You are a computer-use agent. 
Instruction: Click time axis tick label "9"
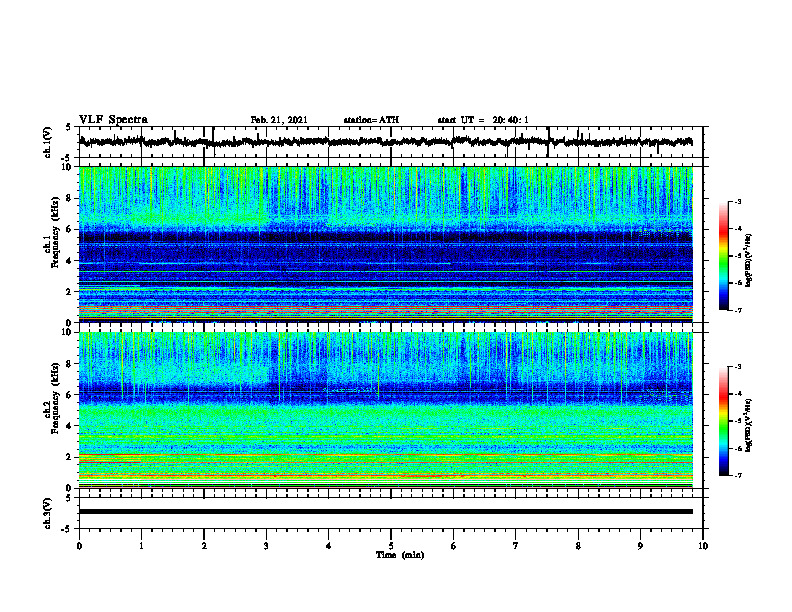pos(640,546)
